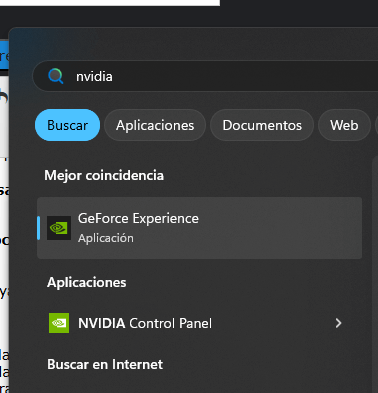378x393 pixels.
Task: Click the "Aplicación" subtitle under GeForce Experience
Action: 106,238
